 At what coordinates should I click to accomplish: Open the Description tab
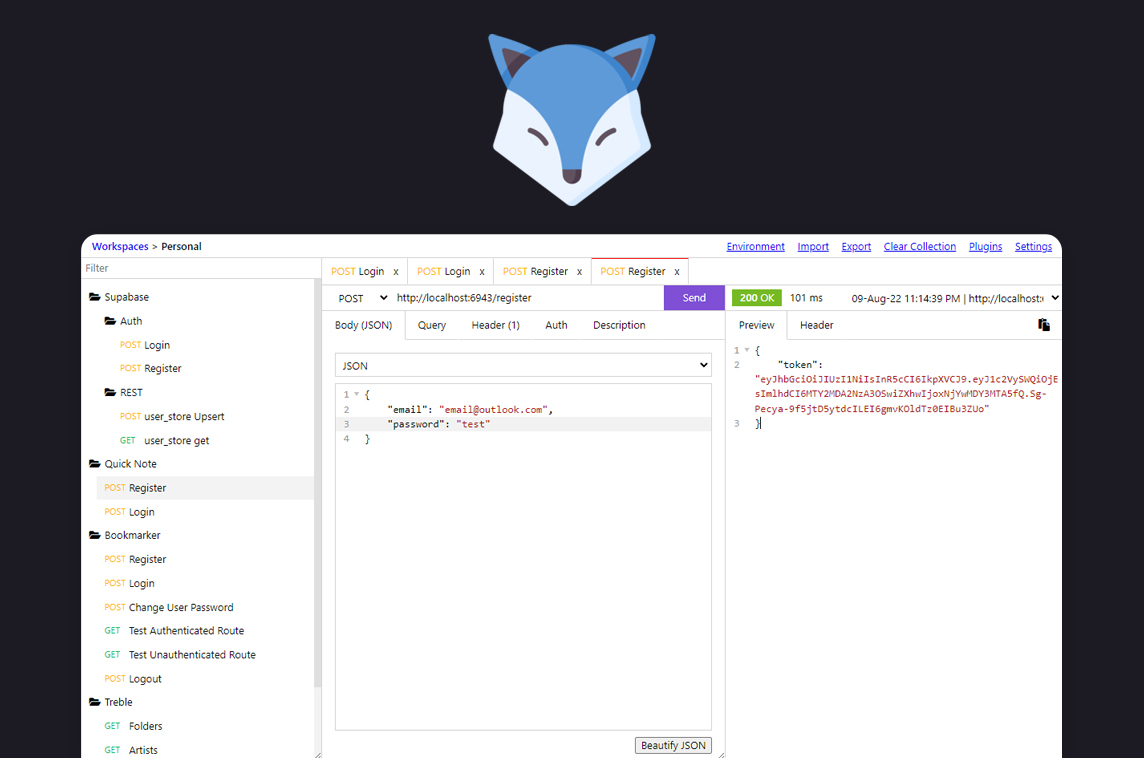click(x=619, y=325)
